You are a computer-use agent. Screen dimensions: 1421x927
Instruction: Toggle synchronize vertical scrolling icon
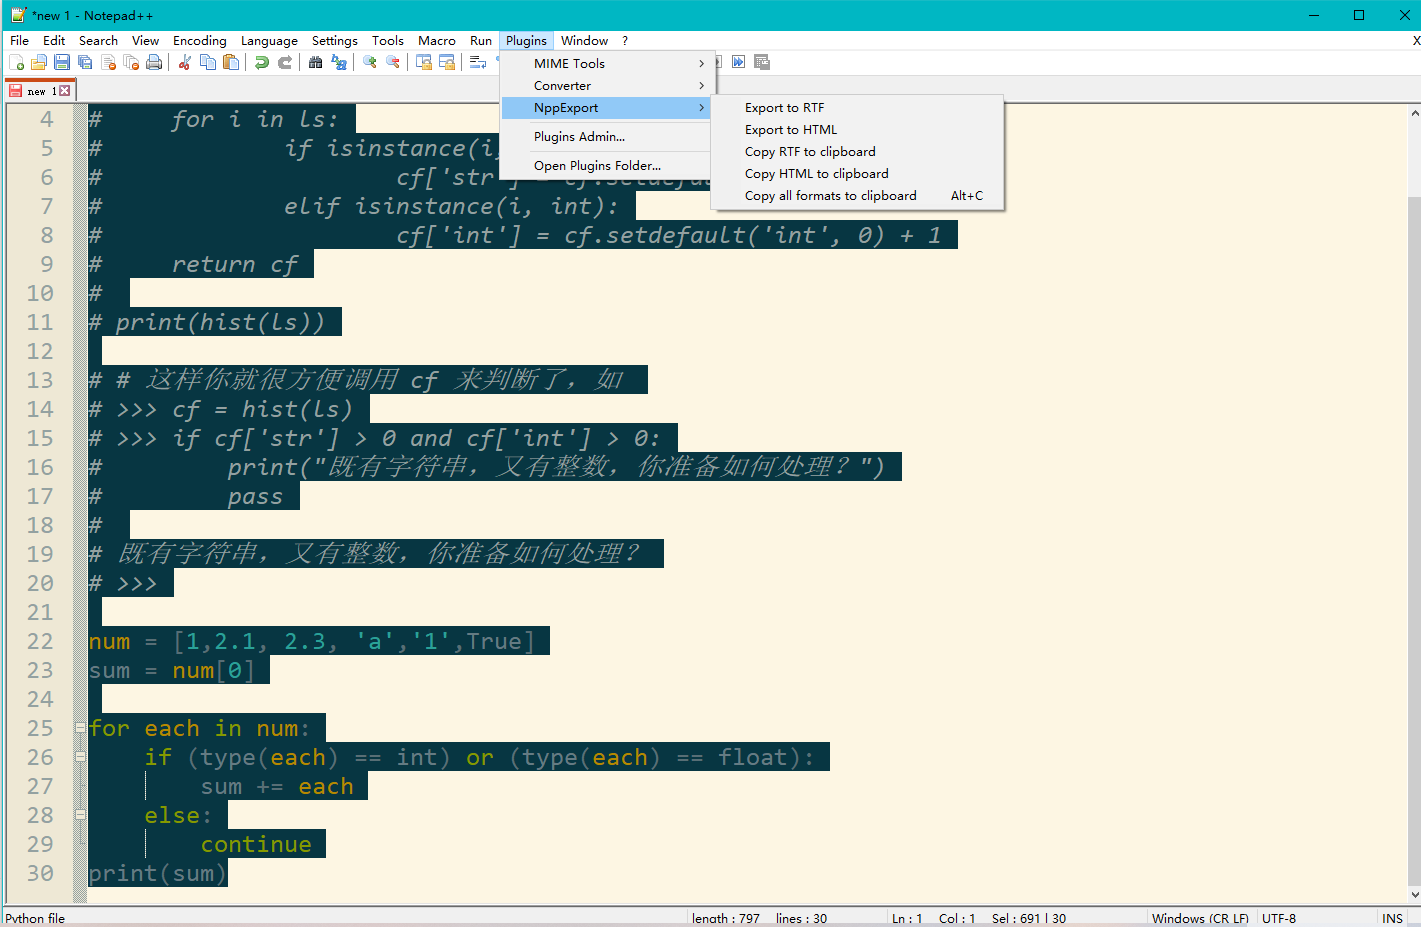point(424,62)
